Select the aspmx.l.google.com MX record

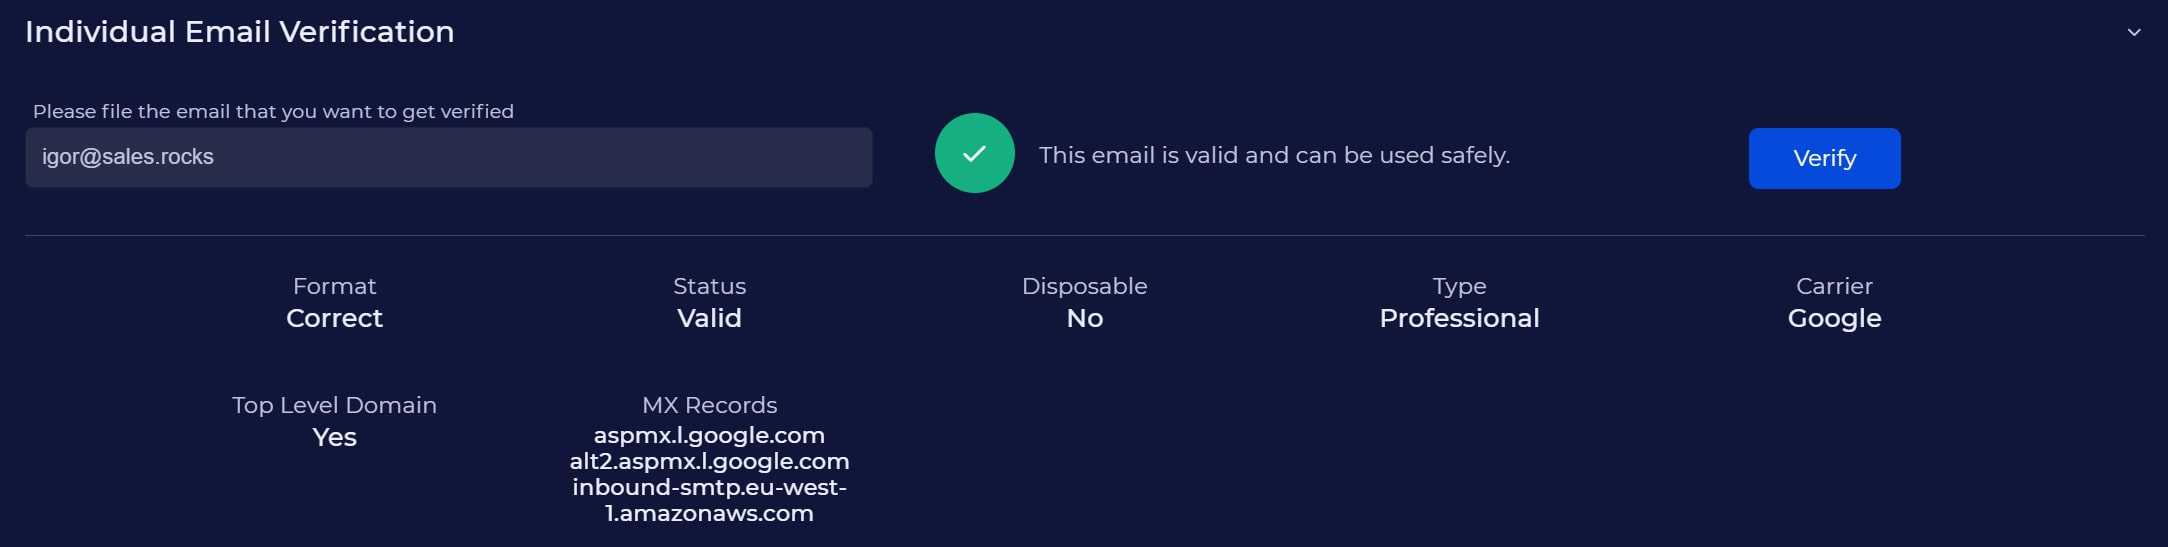[709, 435]
